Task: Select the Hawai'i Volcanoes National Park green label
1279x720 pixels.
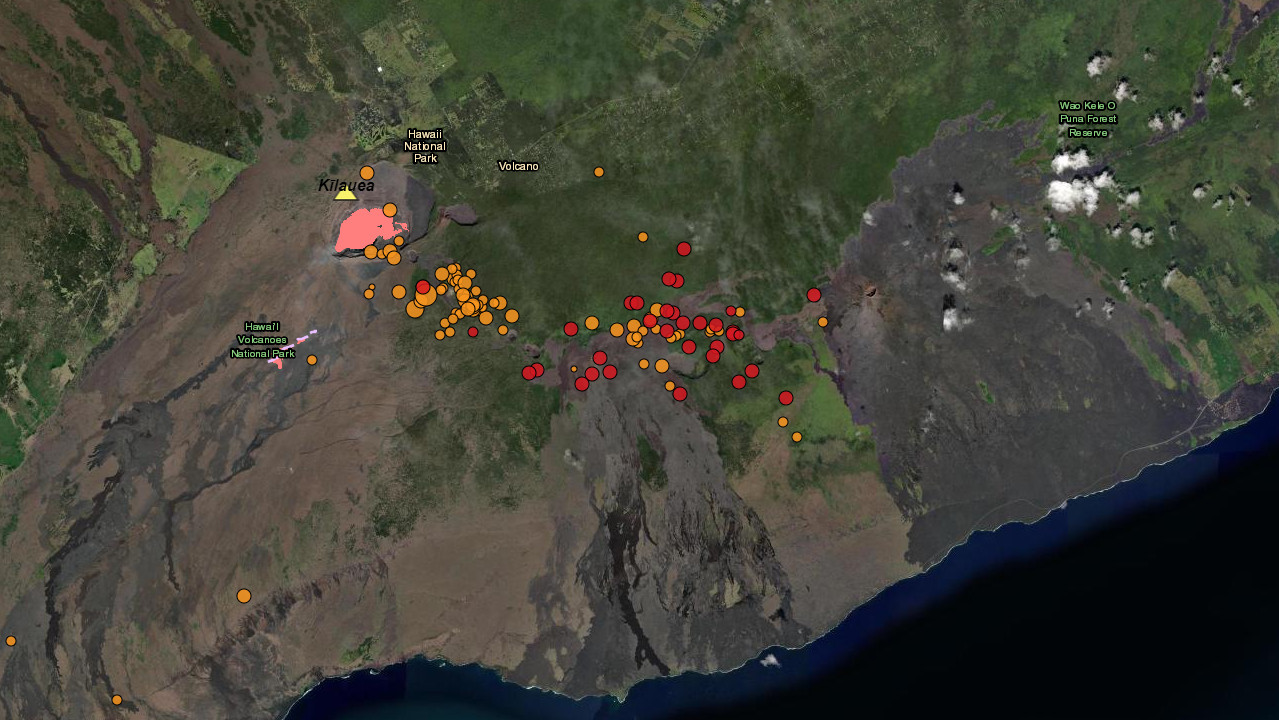Action: (x=263, y=340)
